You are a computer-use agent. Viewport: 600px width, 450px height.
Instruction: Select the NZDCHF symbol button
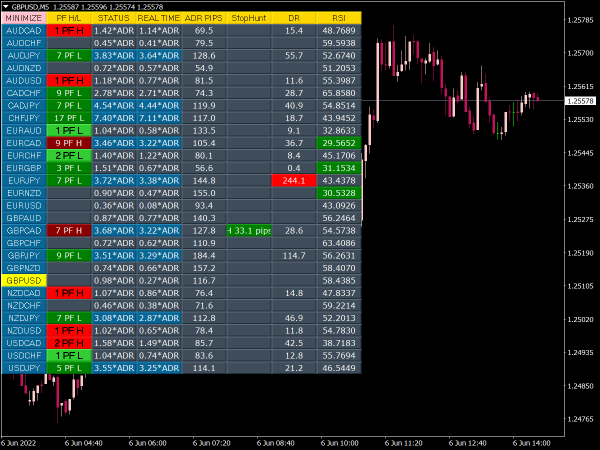pyautogui.click(x=24, y=306)
